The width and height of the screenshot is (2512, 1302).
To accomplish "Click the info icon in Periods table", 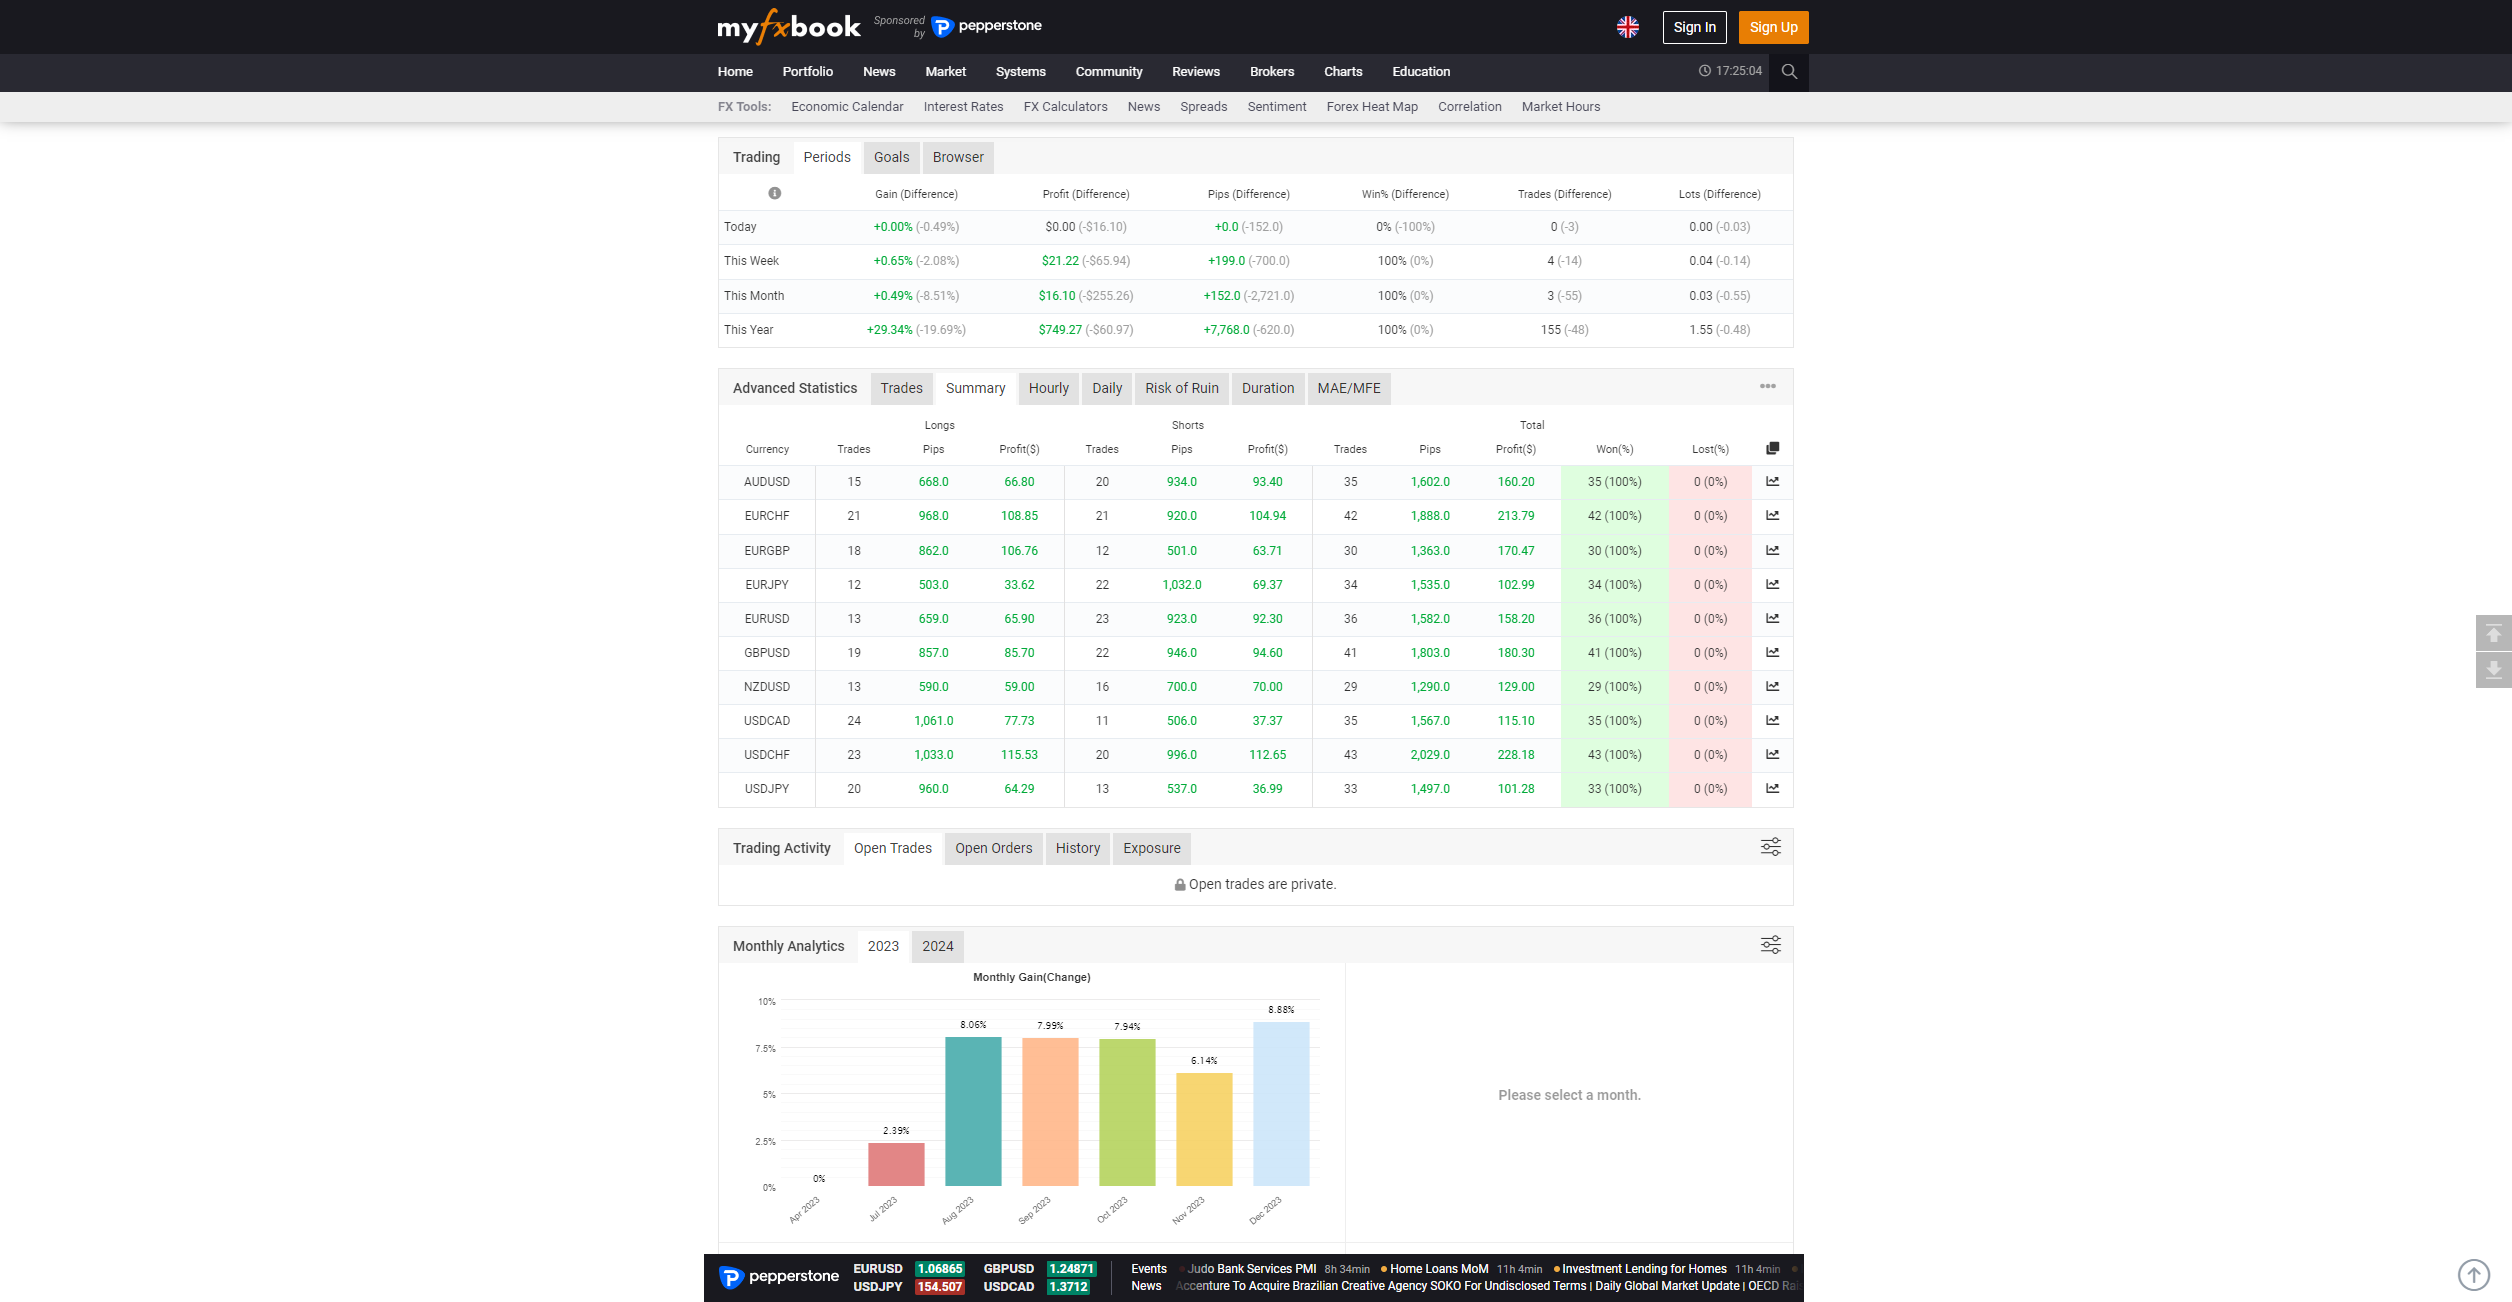I will 774,193.
